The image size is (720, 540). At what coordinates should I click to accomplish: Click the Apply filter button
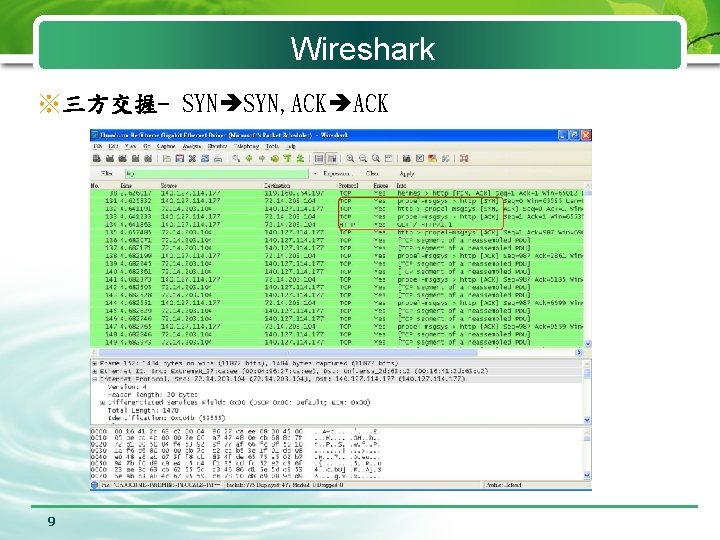click(407, 174)
